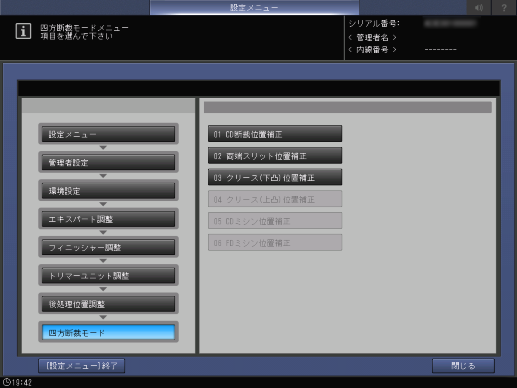Click [設定メニュー]終了 button
The image size is (517, 388).
coord(82,366)
